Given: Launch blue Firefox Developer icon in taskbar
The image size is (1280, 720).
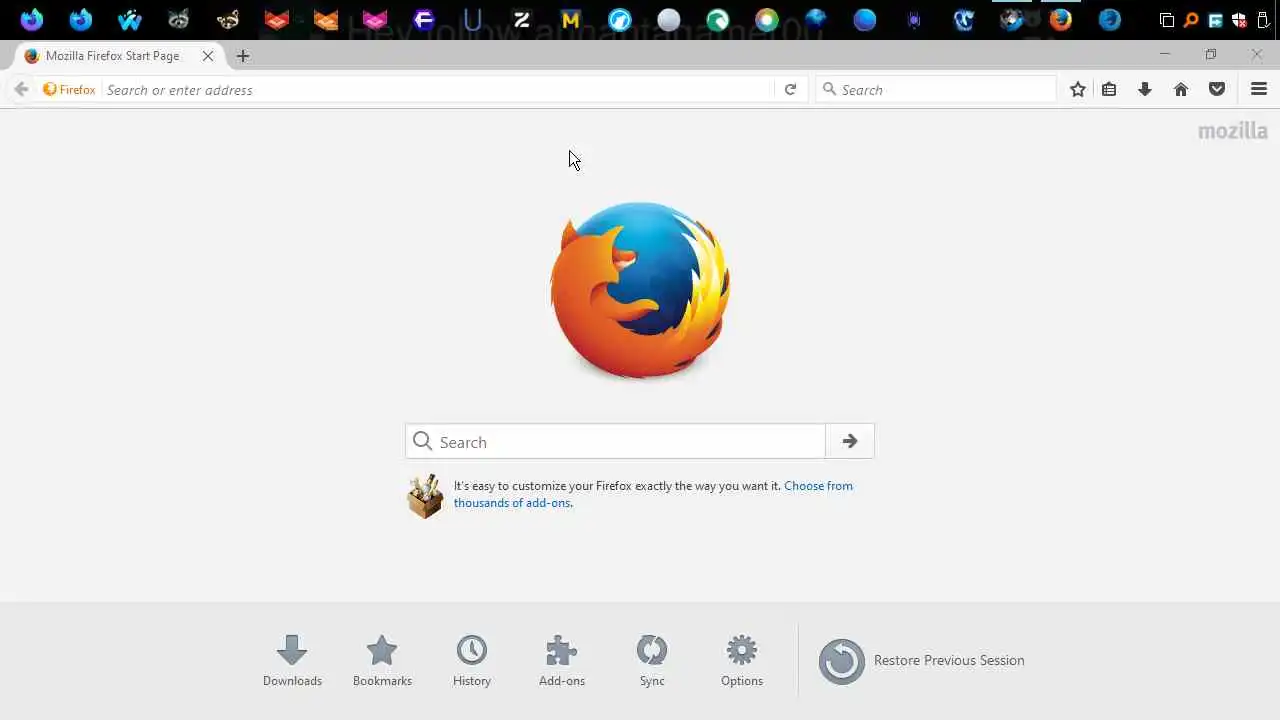Looking at the screenshot, I should [81, 19].
